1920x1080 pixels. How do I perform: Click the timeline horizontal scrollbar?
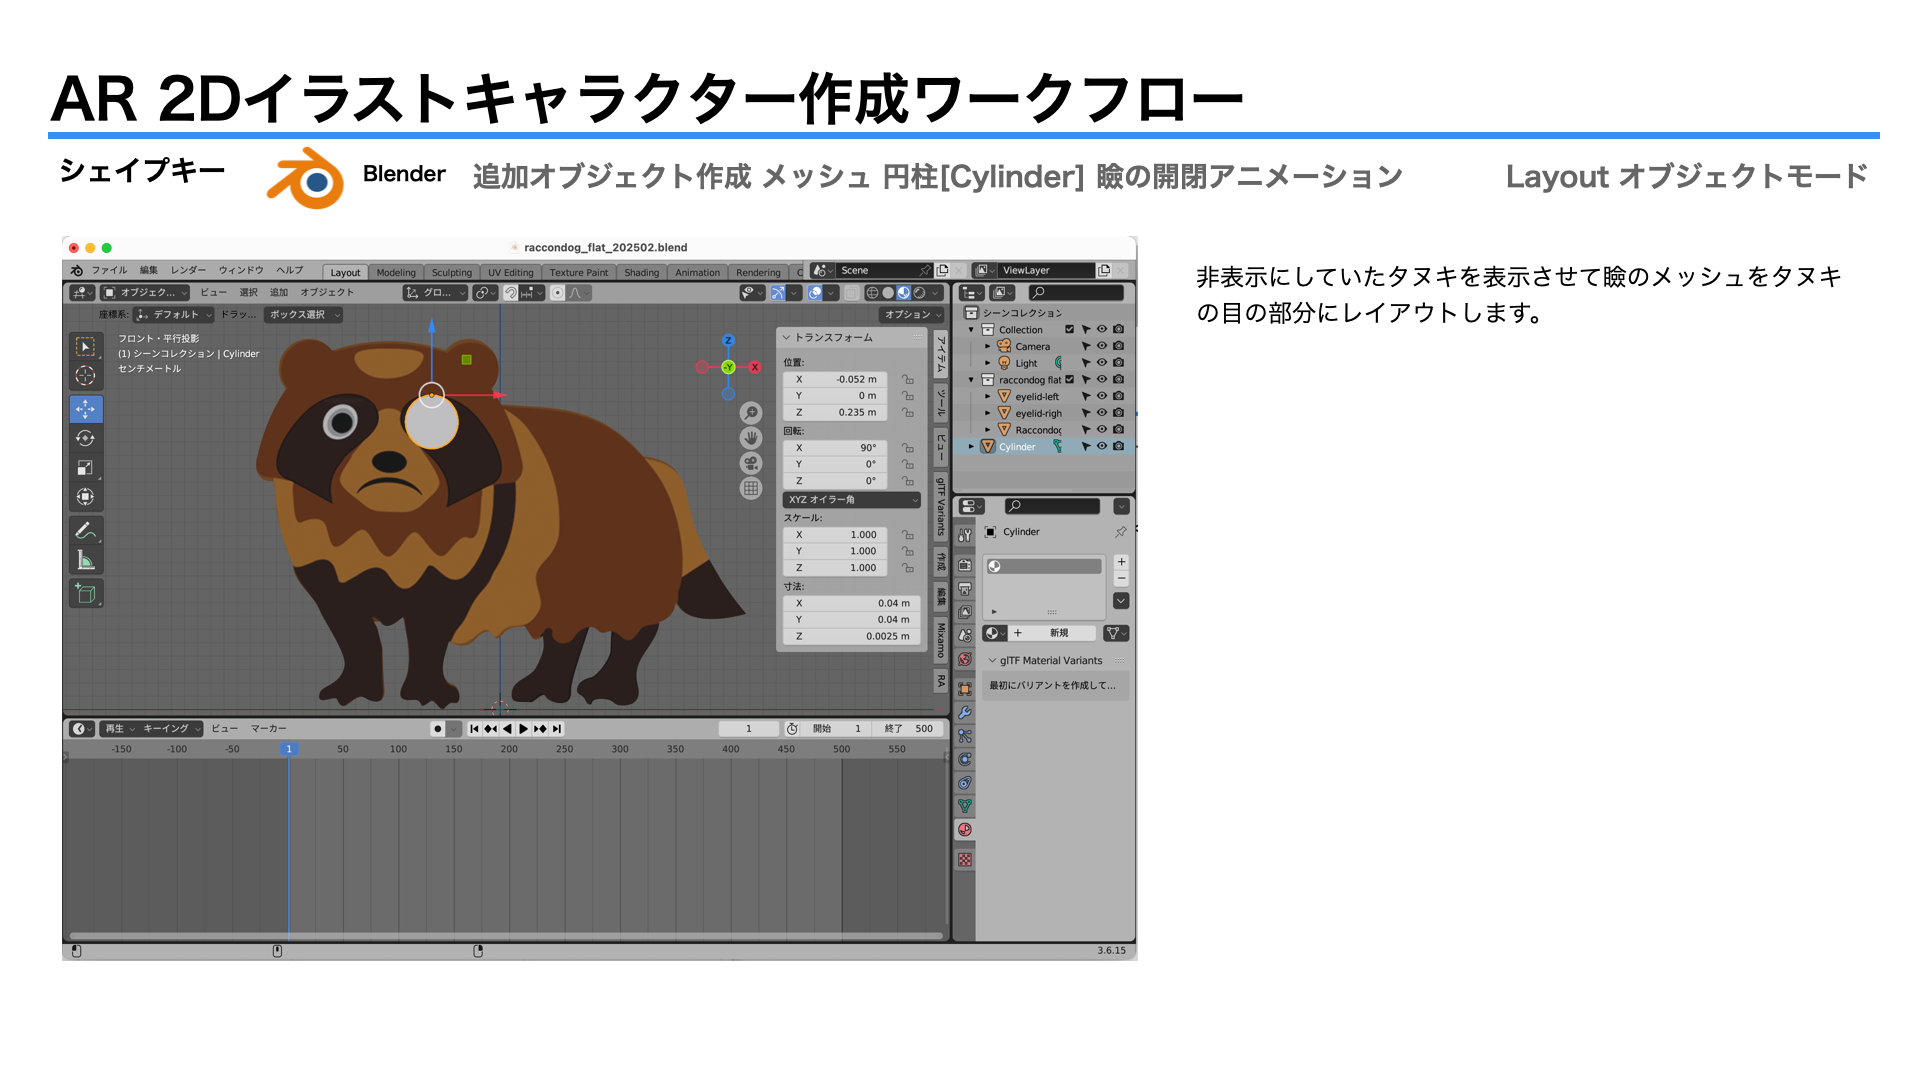pyautogui.click(x=506, y=936)
